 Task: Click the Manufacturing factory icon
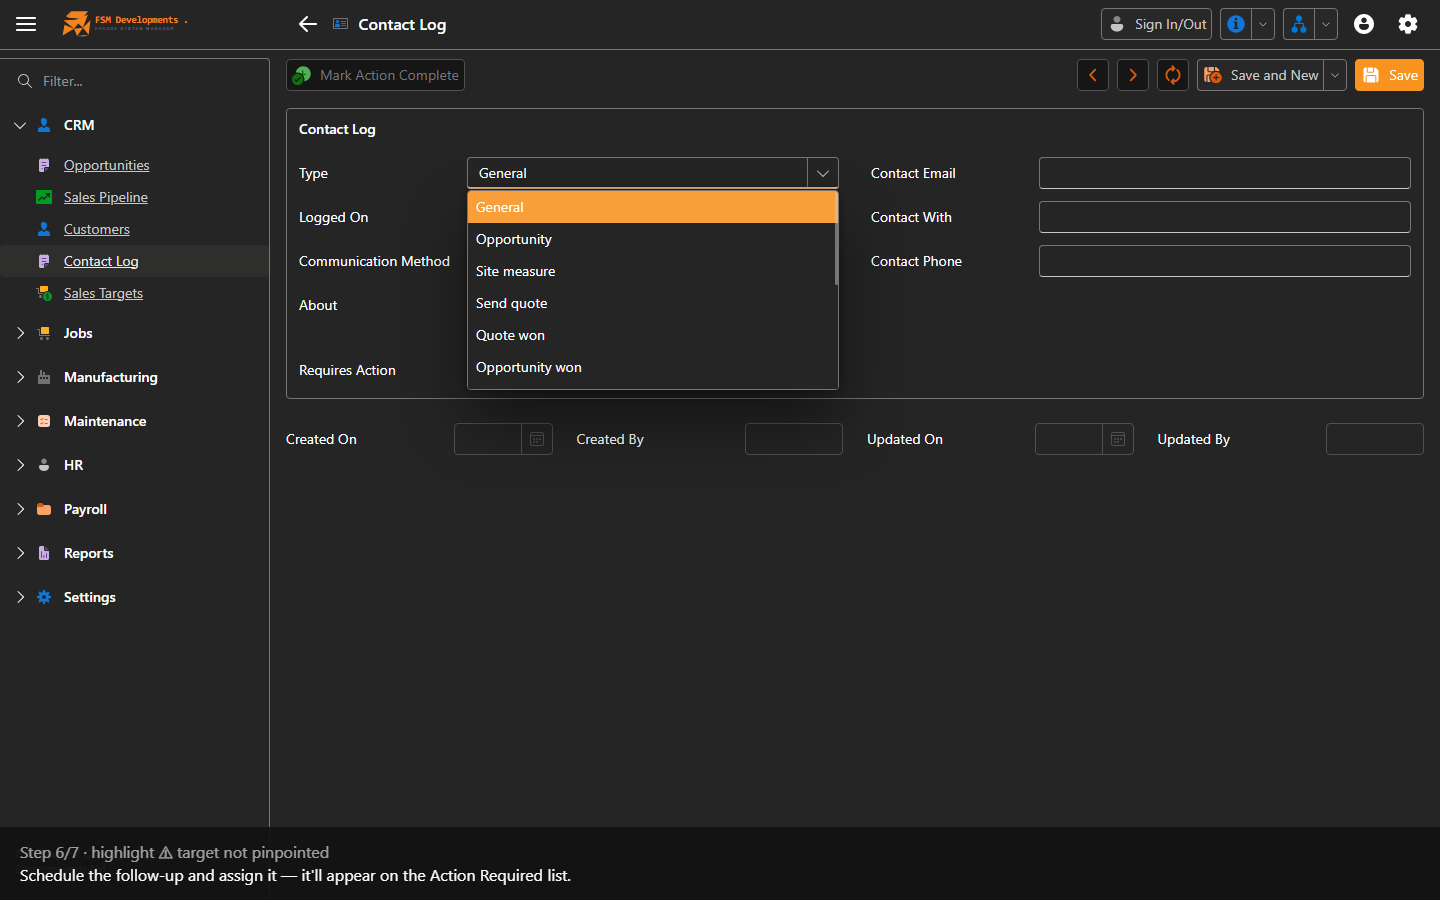pyautogui.click(x=44, y=377)
